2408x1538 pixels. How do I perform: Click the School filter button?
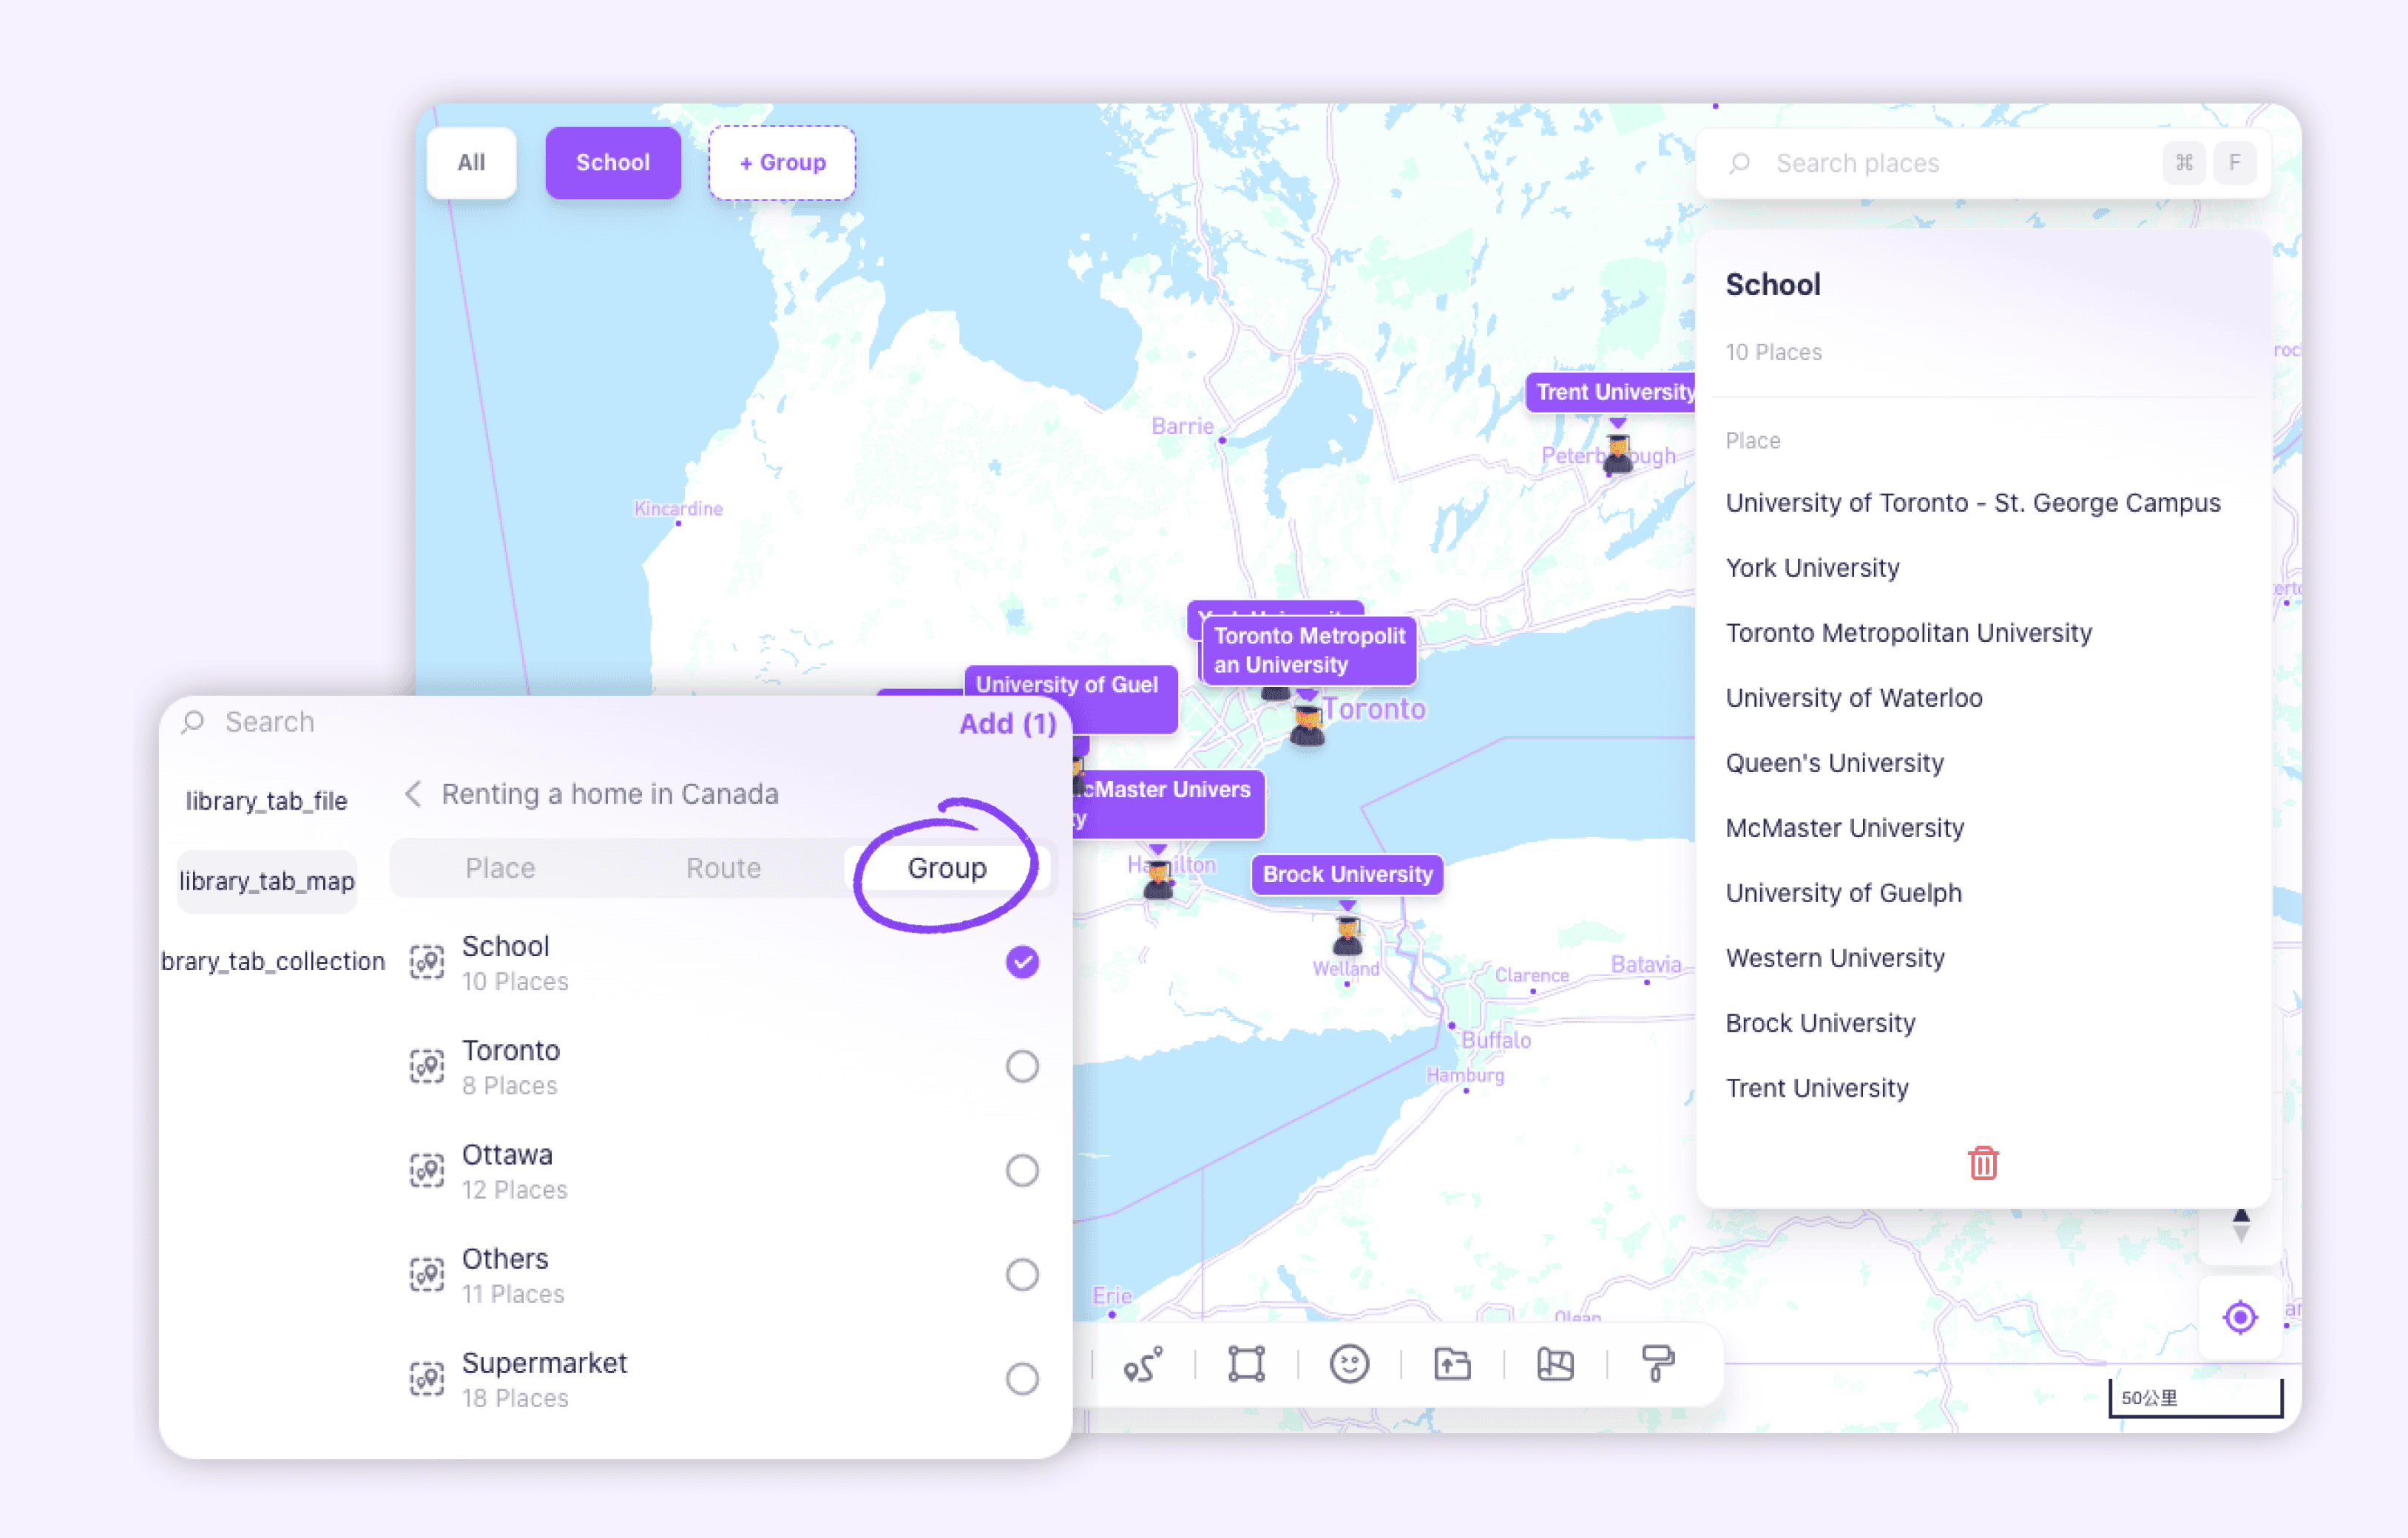click(612, 161)
